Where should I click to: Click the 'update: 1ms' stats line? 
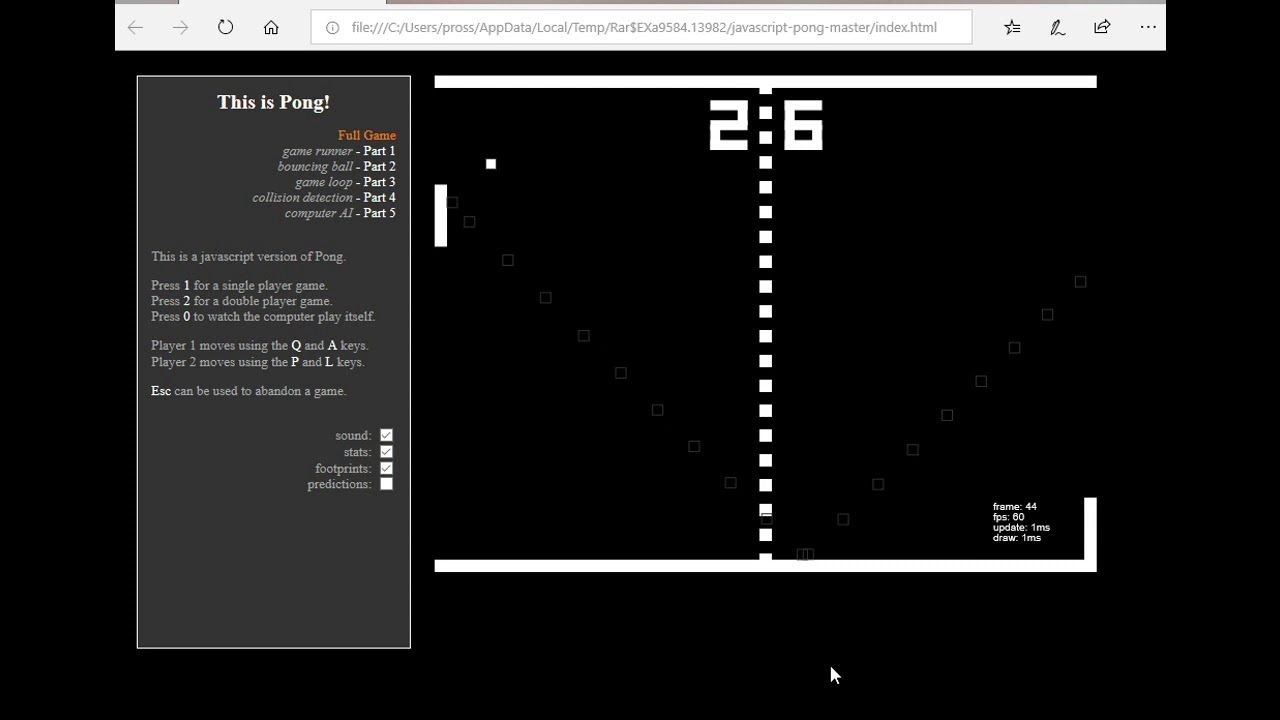coord(1022,527)
